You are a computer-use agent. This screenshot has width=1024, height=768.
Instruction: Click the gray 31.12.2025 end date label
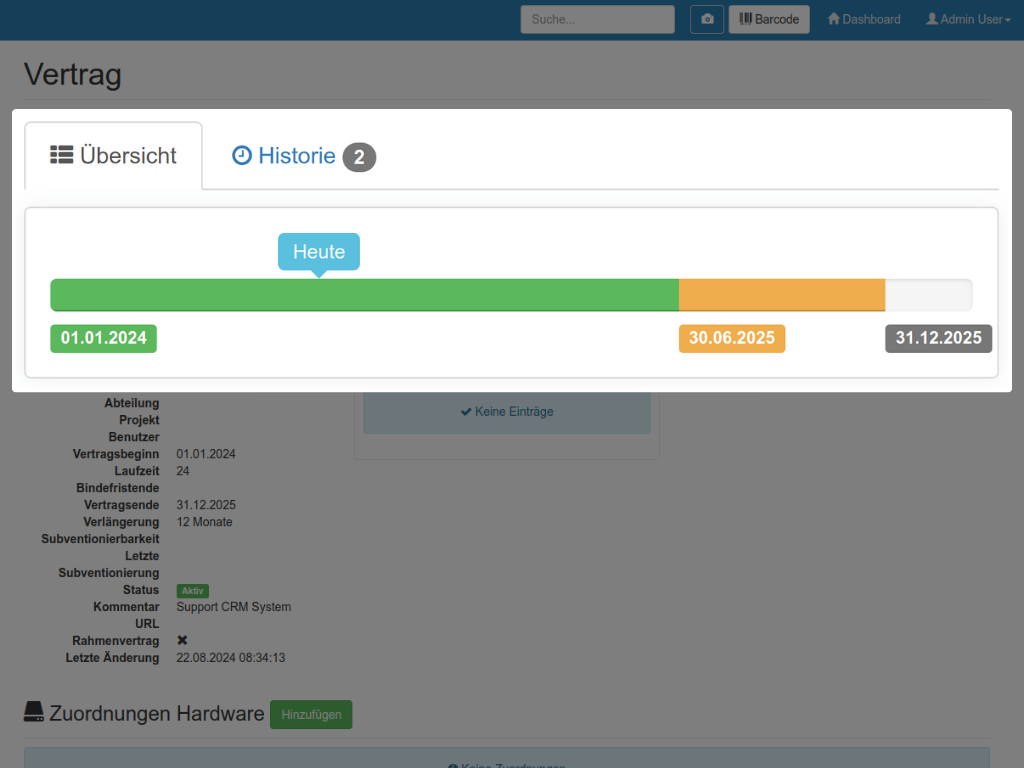(x=938, y=338)
